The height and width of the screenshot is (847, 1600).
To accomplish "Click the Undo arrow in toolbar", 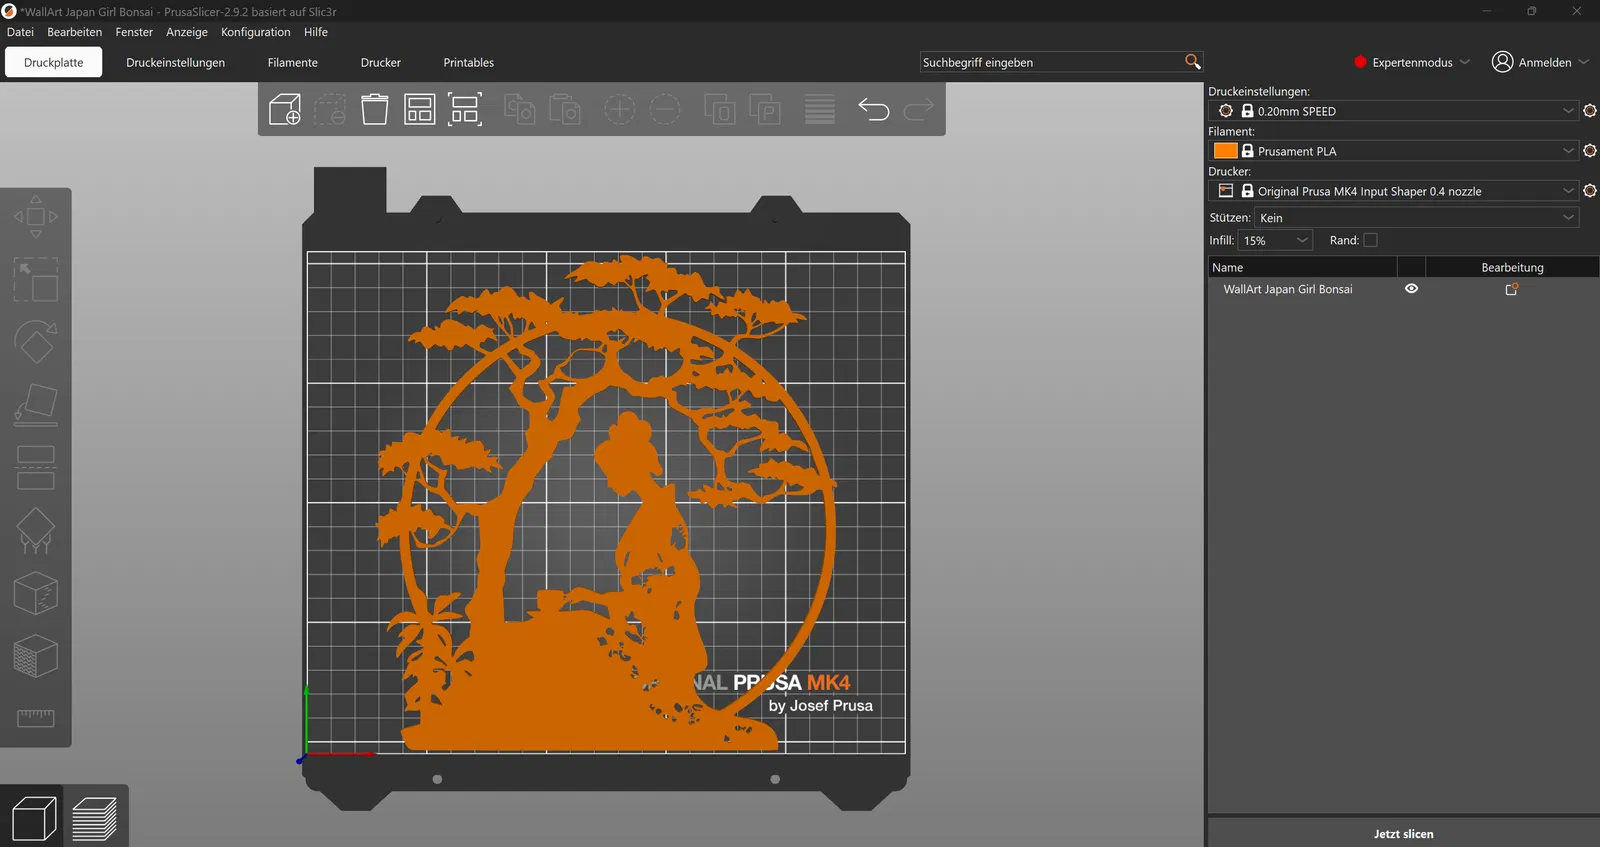I will click(873, 109).
